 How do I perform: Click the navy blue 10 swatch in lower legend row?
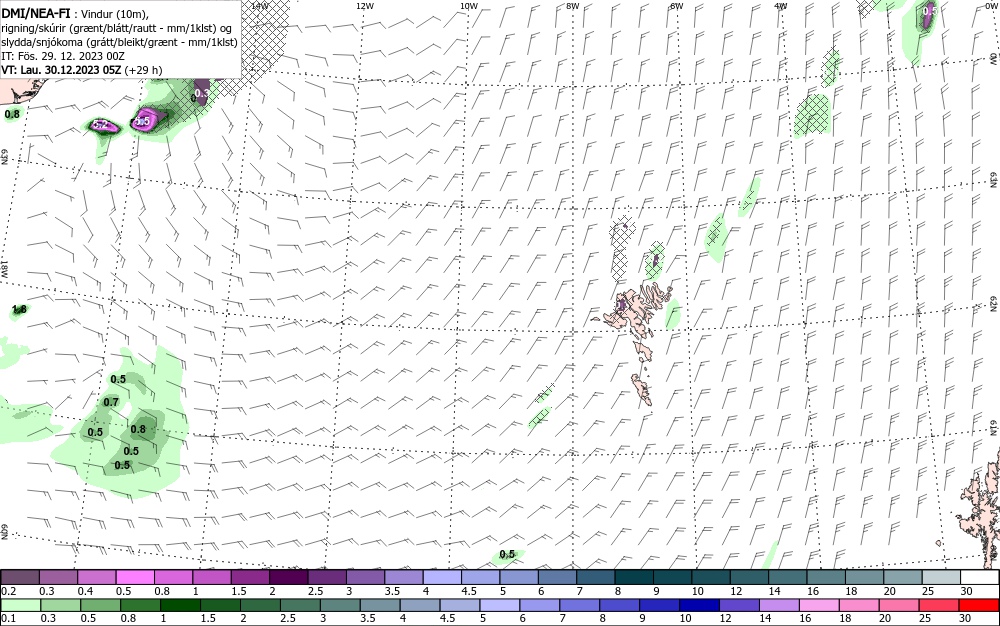pyautogui.click(x=700, y=606)
